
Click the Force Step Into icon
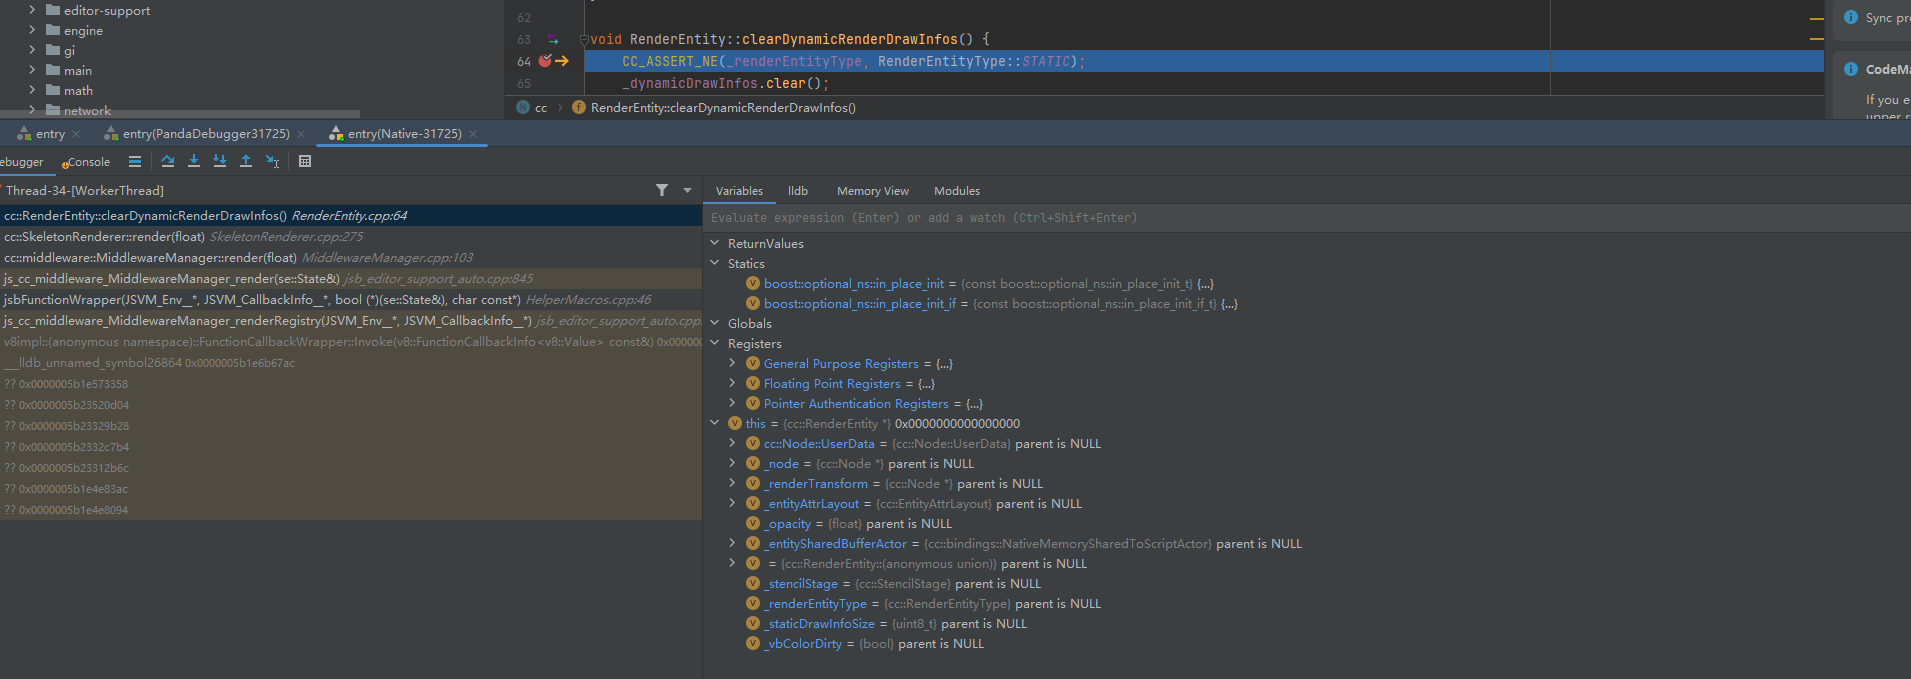coord(220,161)
